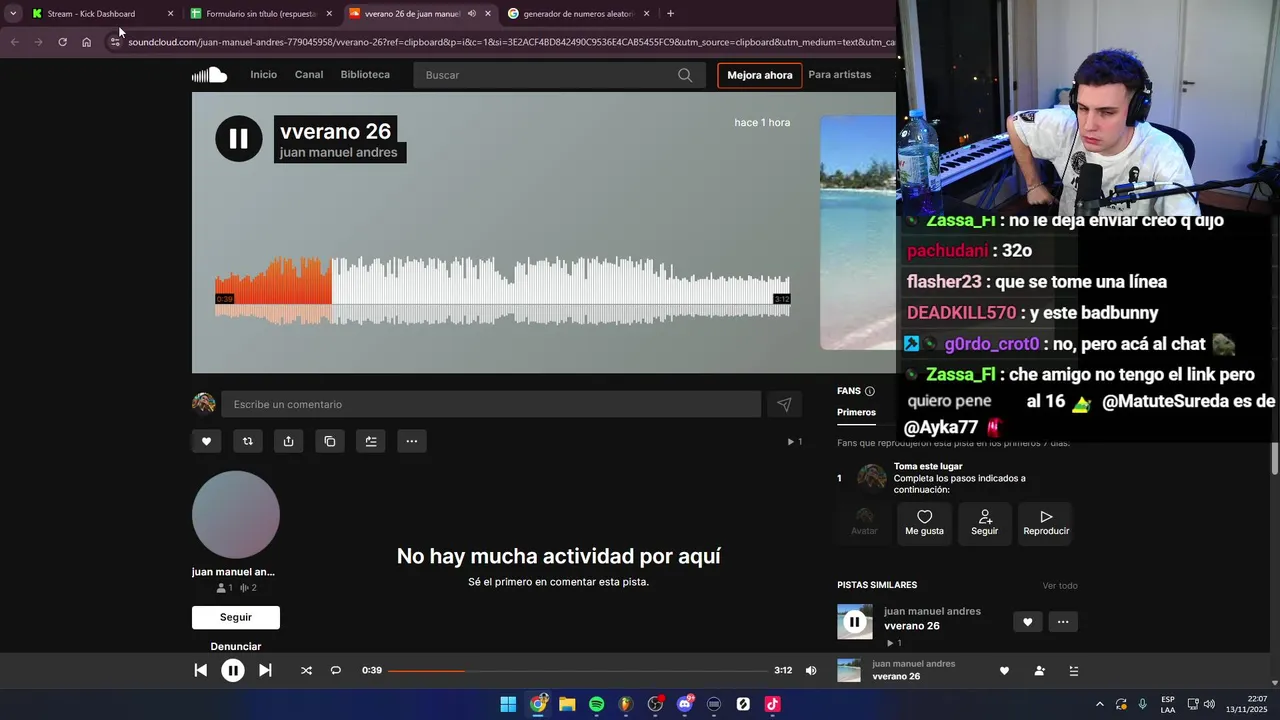This screenshot has height=720, width=1280.
Task: Open the artist's round profile avatar
Action: coord(236,515)
